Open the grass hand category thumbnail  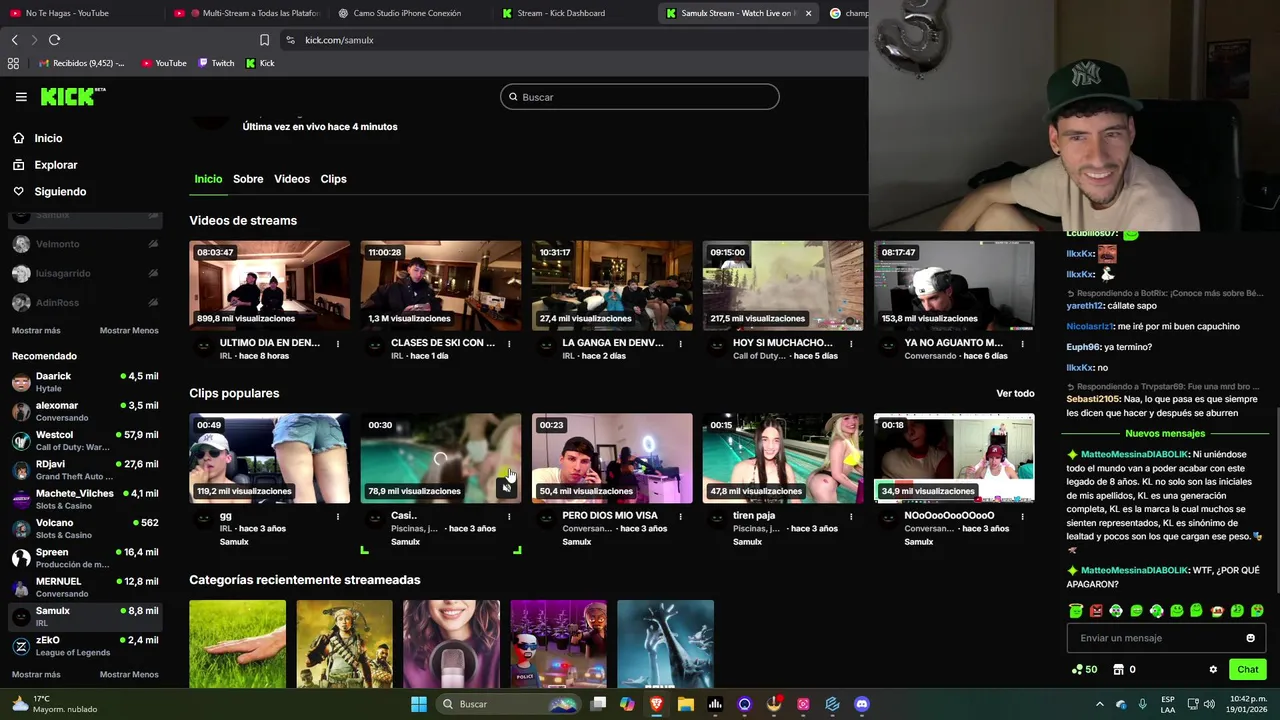point(238,644)
